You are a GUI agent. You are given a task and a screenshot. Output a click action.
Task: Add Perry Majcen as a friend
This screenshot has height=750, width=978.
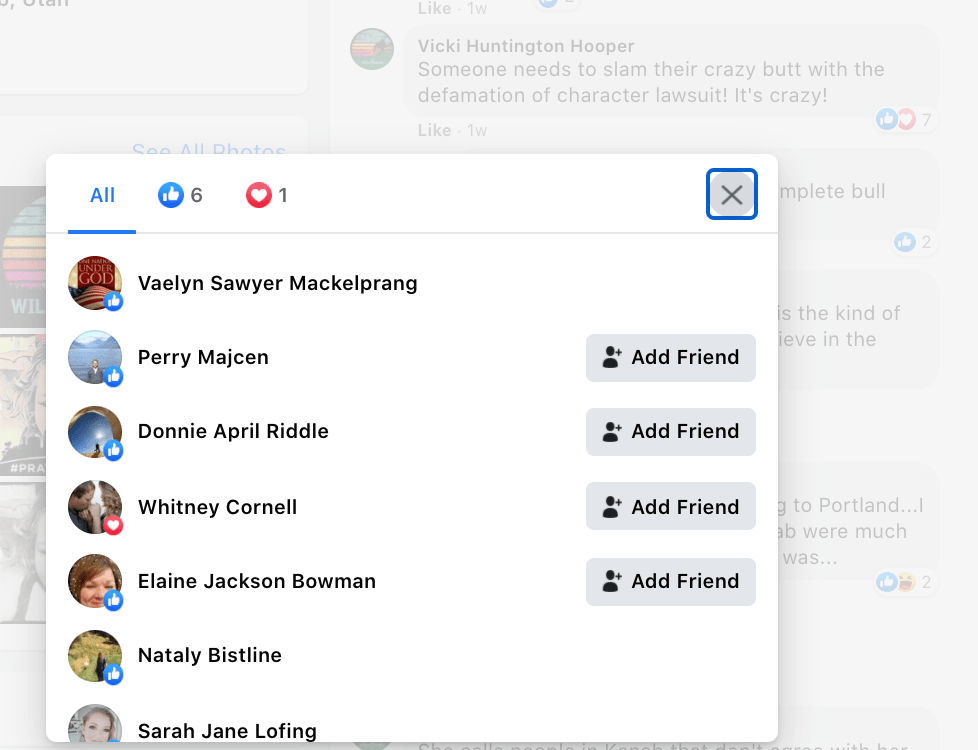click(x=670, y=357)
